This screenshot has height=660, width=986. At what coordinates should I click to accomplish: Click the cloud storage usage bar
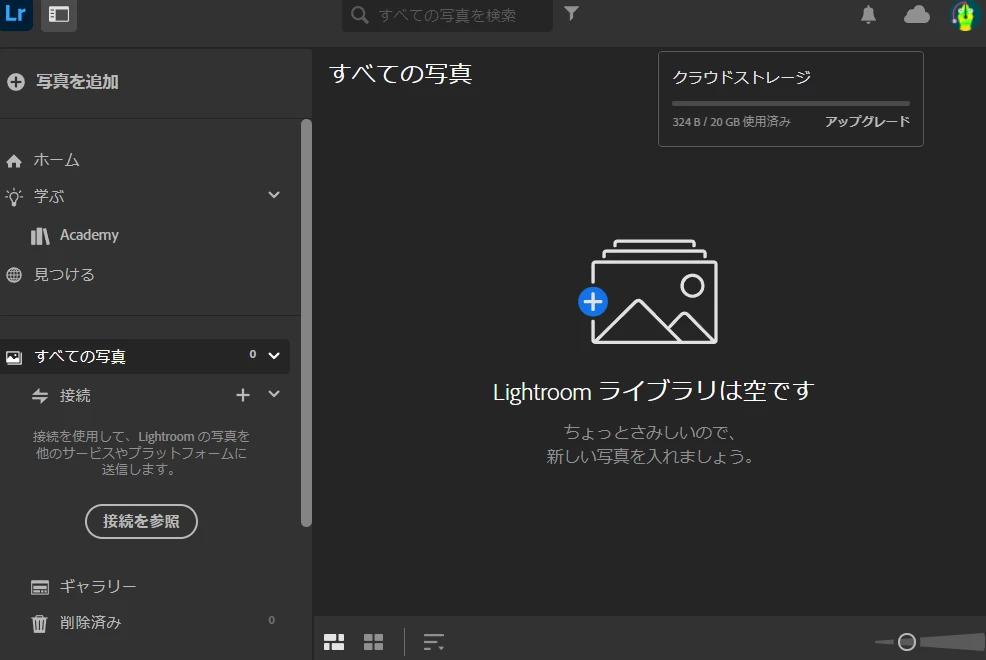(791, 103)
